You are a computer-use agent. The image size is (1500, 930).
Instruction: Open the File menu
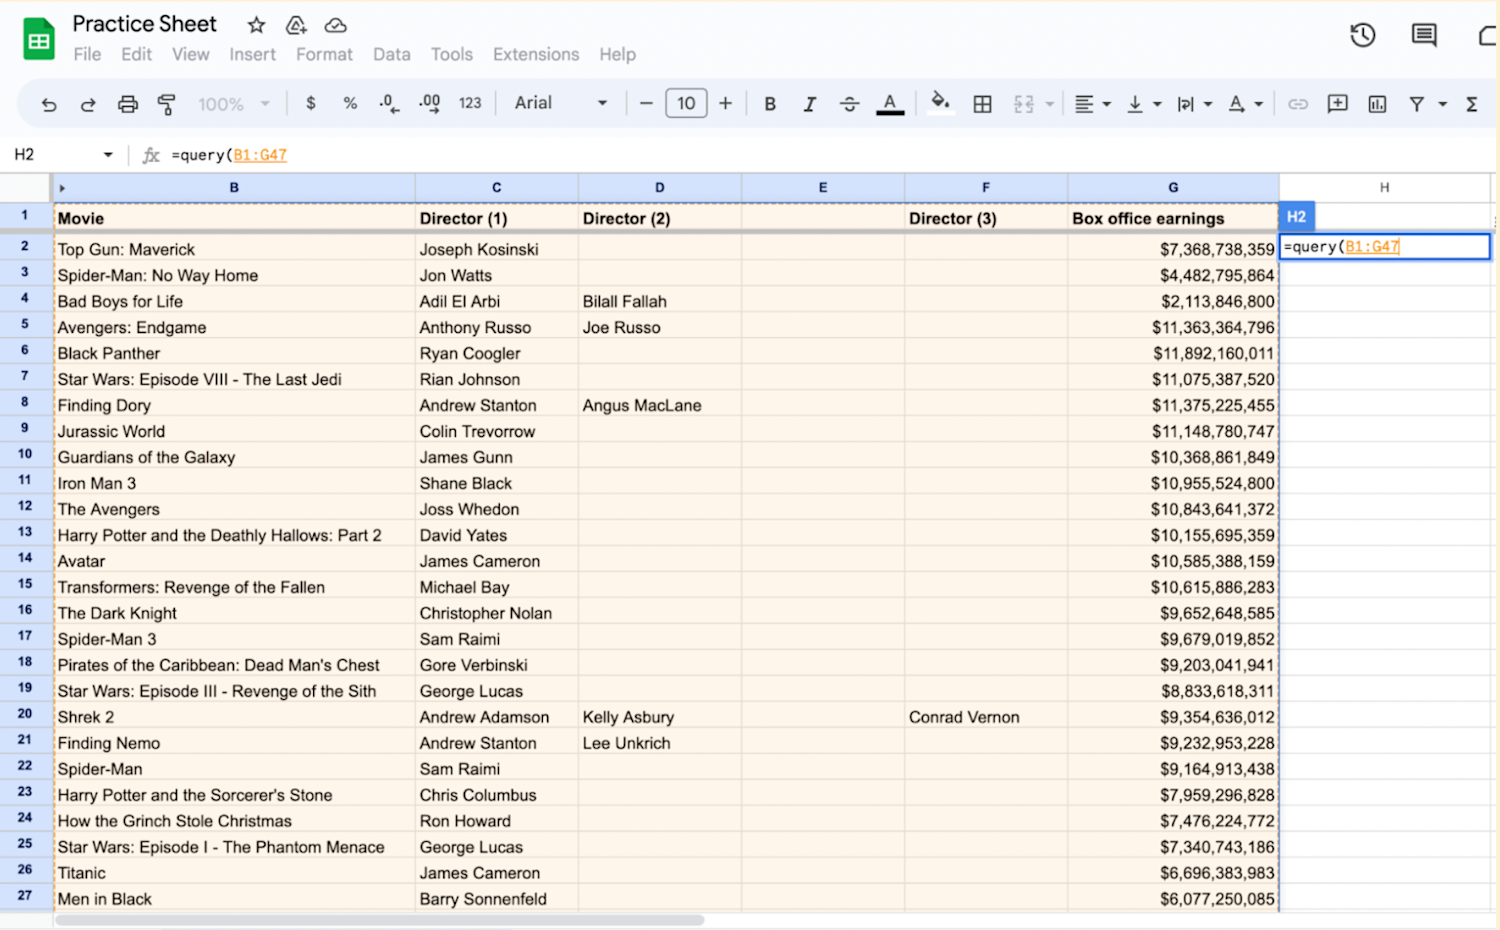click(87, 54)
